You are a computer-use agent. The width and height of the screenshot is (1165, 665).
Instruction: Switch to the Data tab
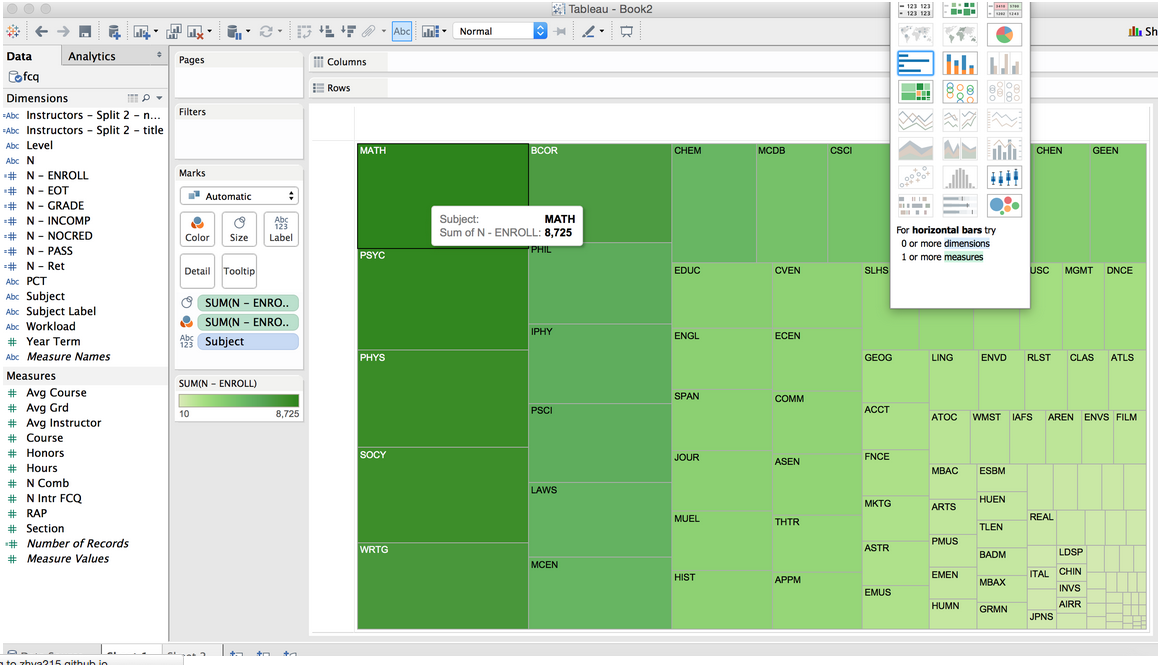[x=19, y=57]
